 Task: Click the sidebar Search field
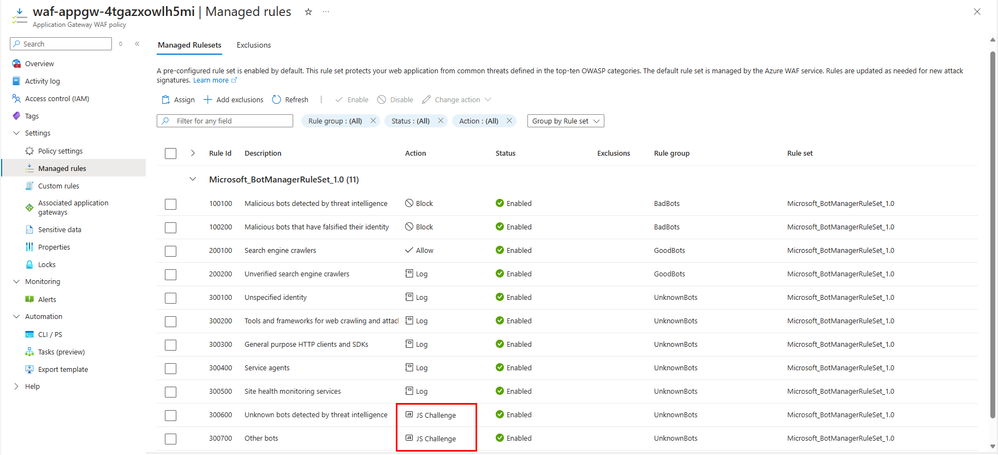60,44
